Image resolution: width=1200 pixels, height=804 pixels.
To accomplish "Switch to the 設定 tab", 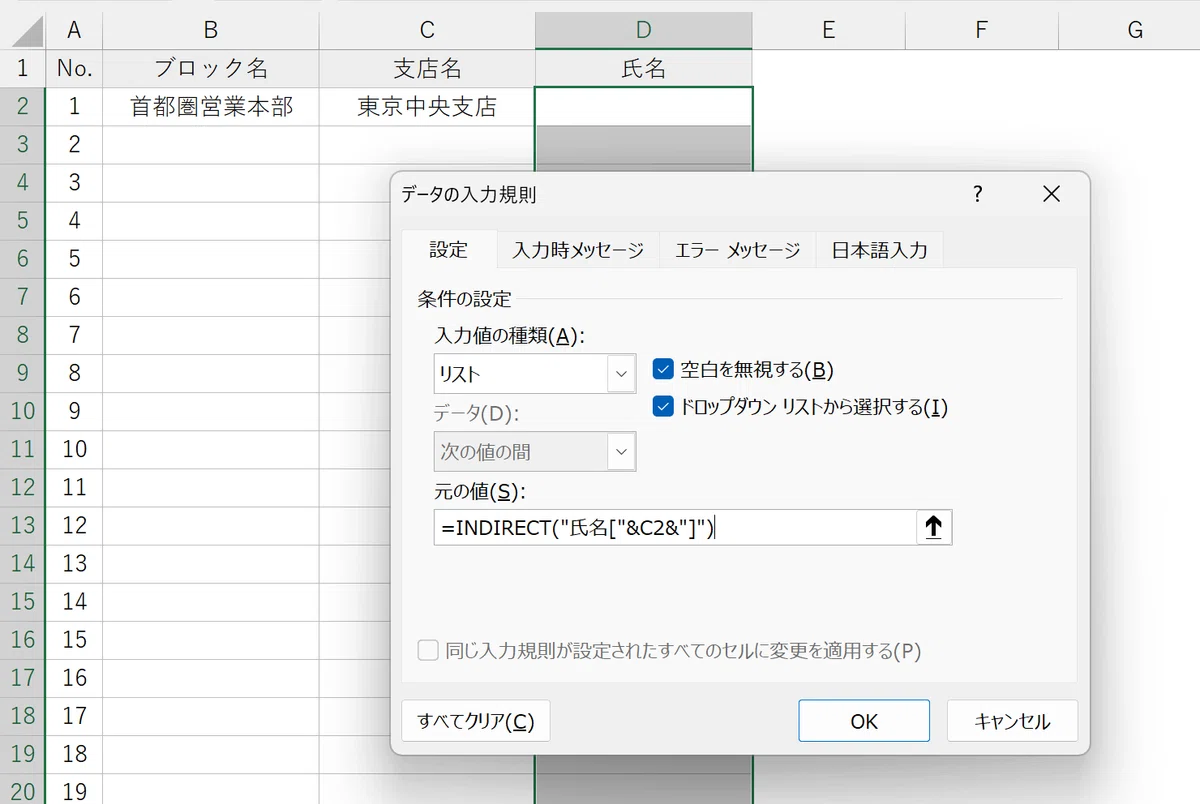I will point(449,250).
